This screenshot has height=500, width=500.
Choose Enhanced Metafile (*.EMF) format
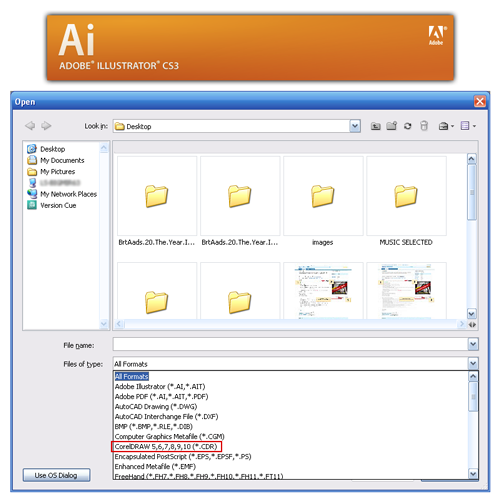pos(155,467)
